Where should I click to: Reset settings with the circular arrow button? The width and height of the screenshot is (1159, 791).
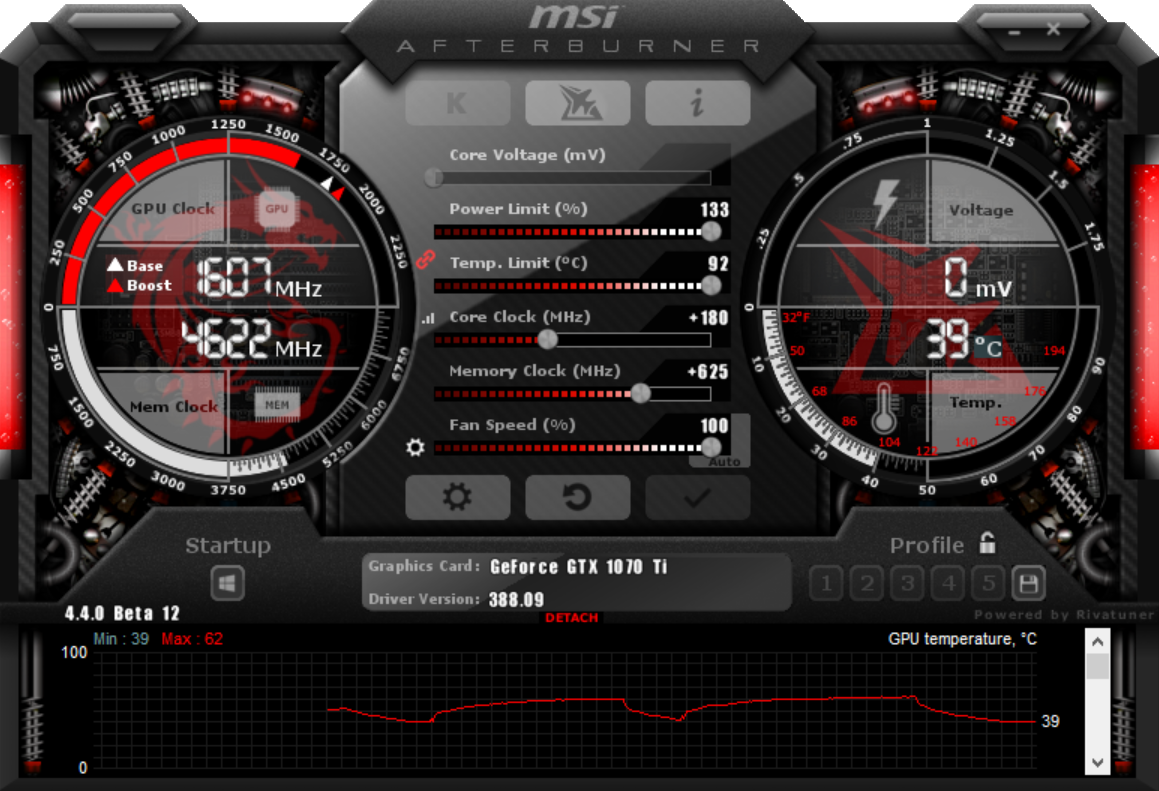pos(577,498)
